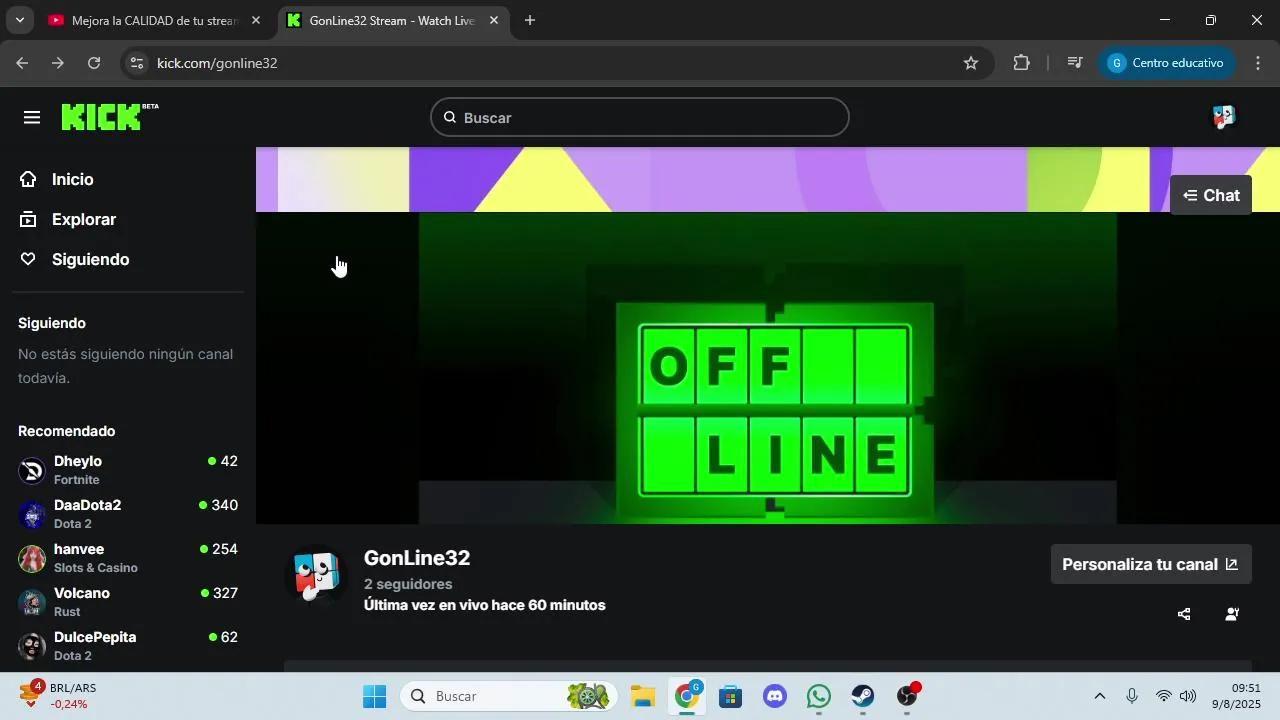Screen dimensions: 1280x720
Task: Click the search magnifier icon in Kick
Action: point(450,117)
